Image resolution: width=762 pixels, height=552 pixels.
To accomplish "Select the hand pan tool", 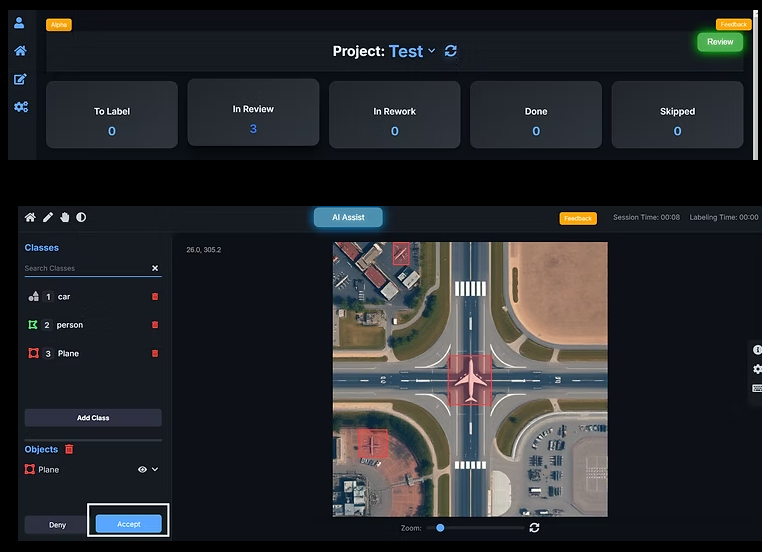I will pos(64,217).
